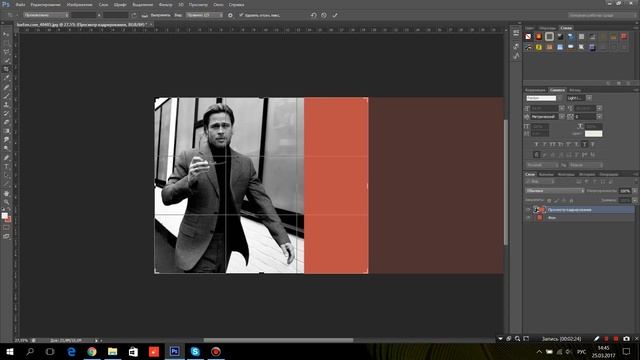Click Character panel text color swatch

click(x=593, y=133)
